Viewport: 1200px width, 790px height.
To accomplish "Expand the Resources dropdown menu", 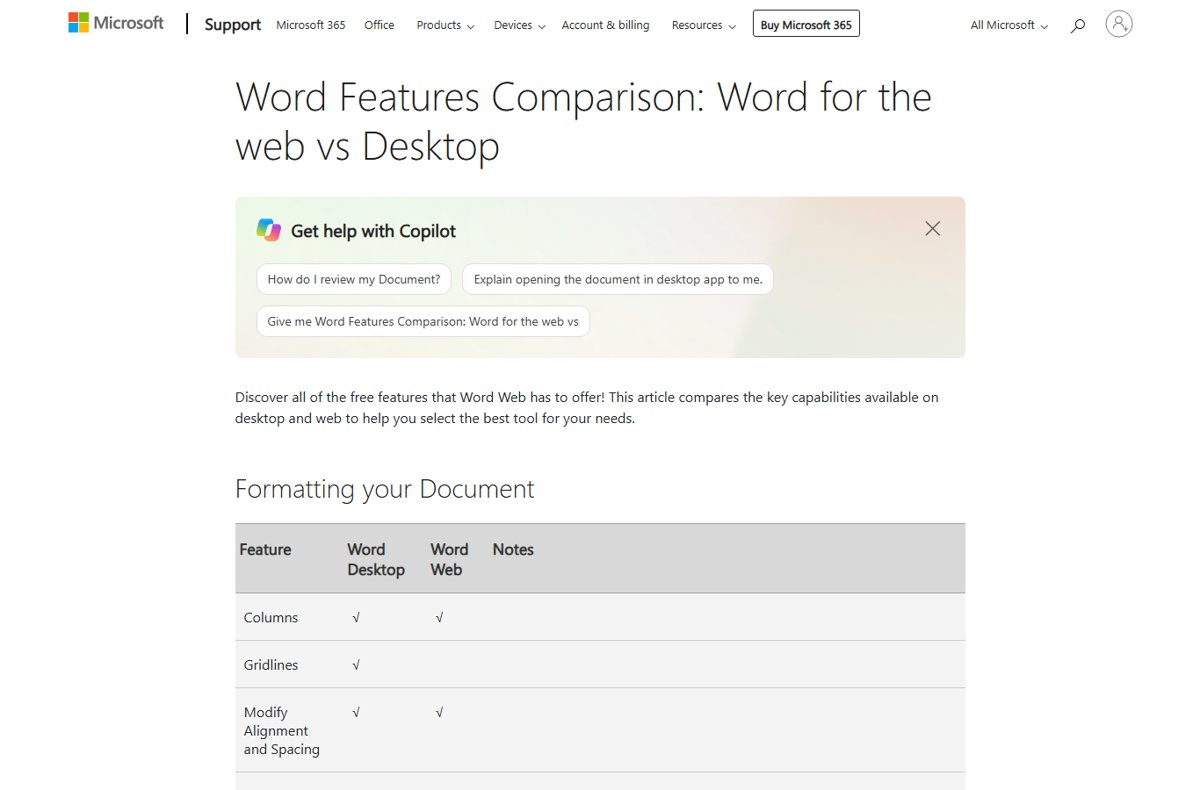I will tap(704, 25).
